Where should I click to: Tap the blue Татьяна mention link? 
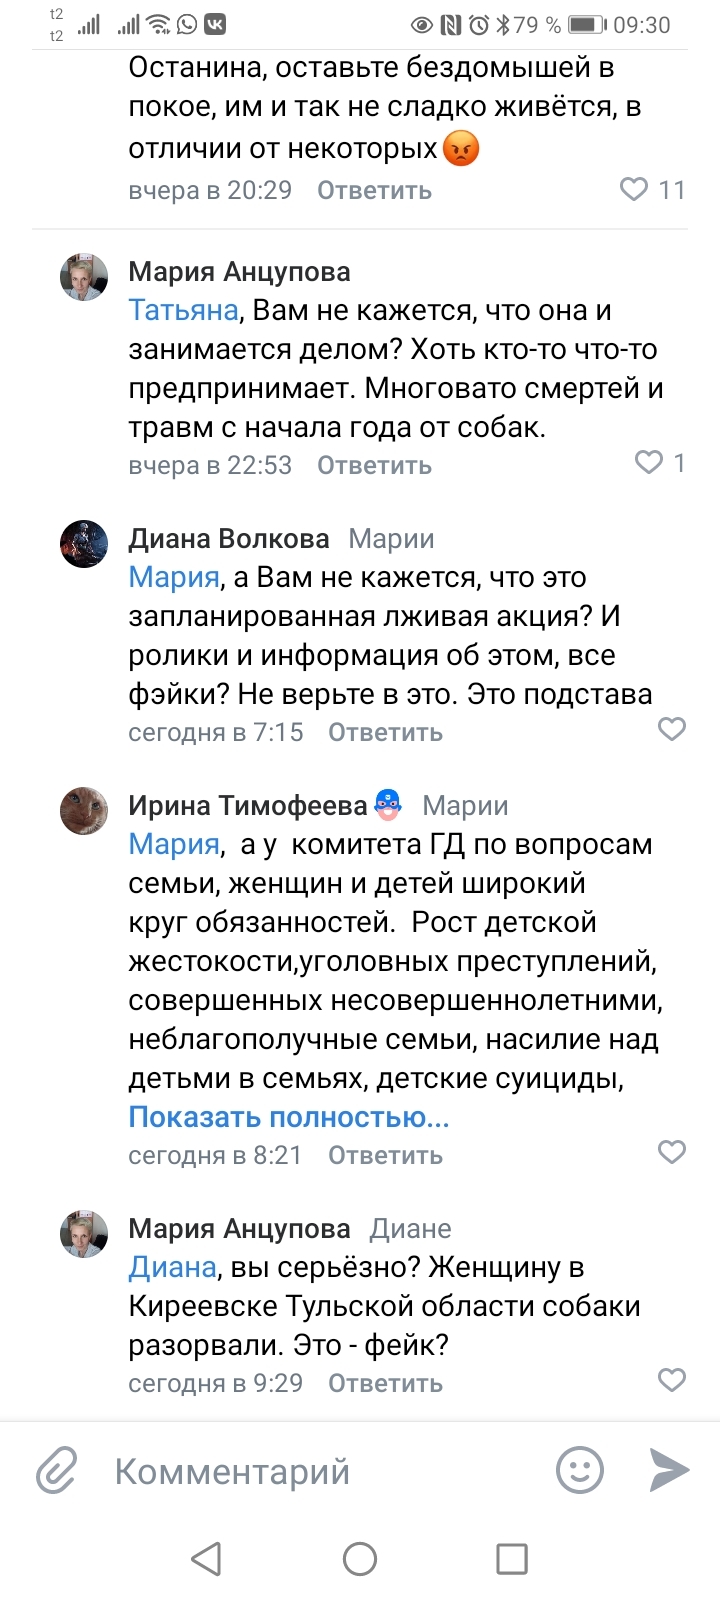(183, 311)
